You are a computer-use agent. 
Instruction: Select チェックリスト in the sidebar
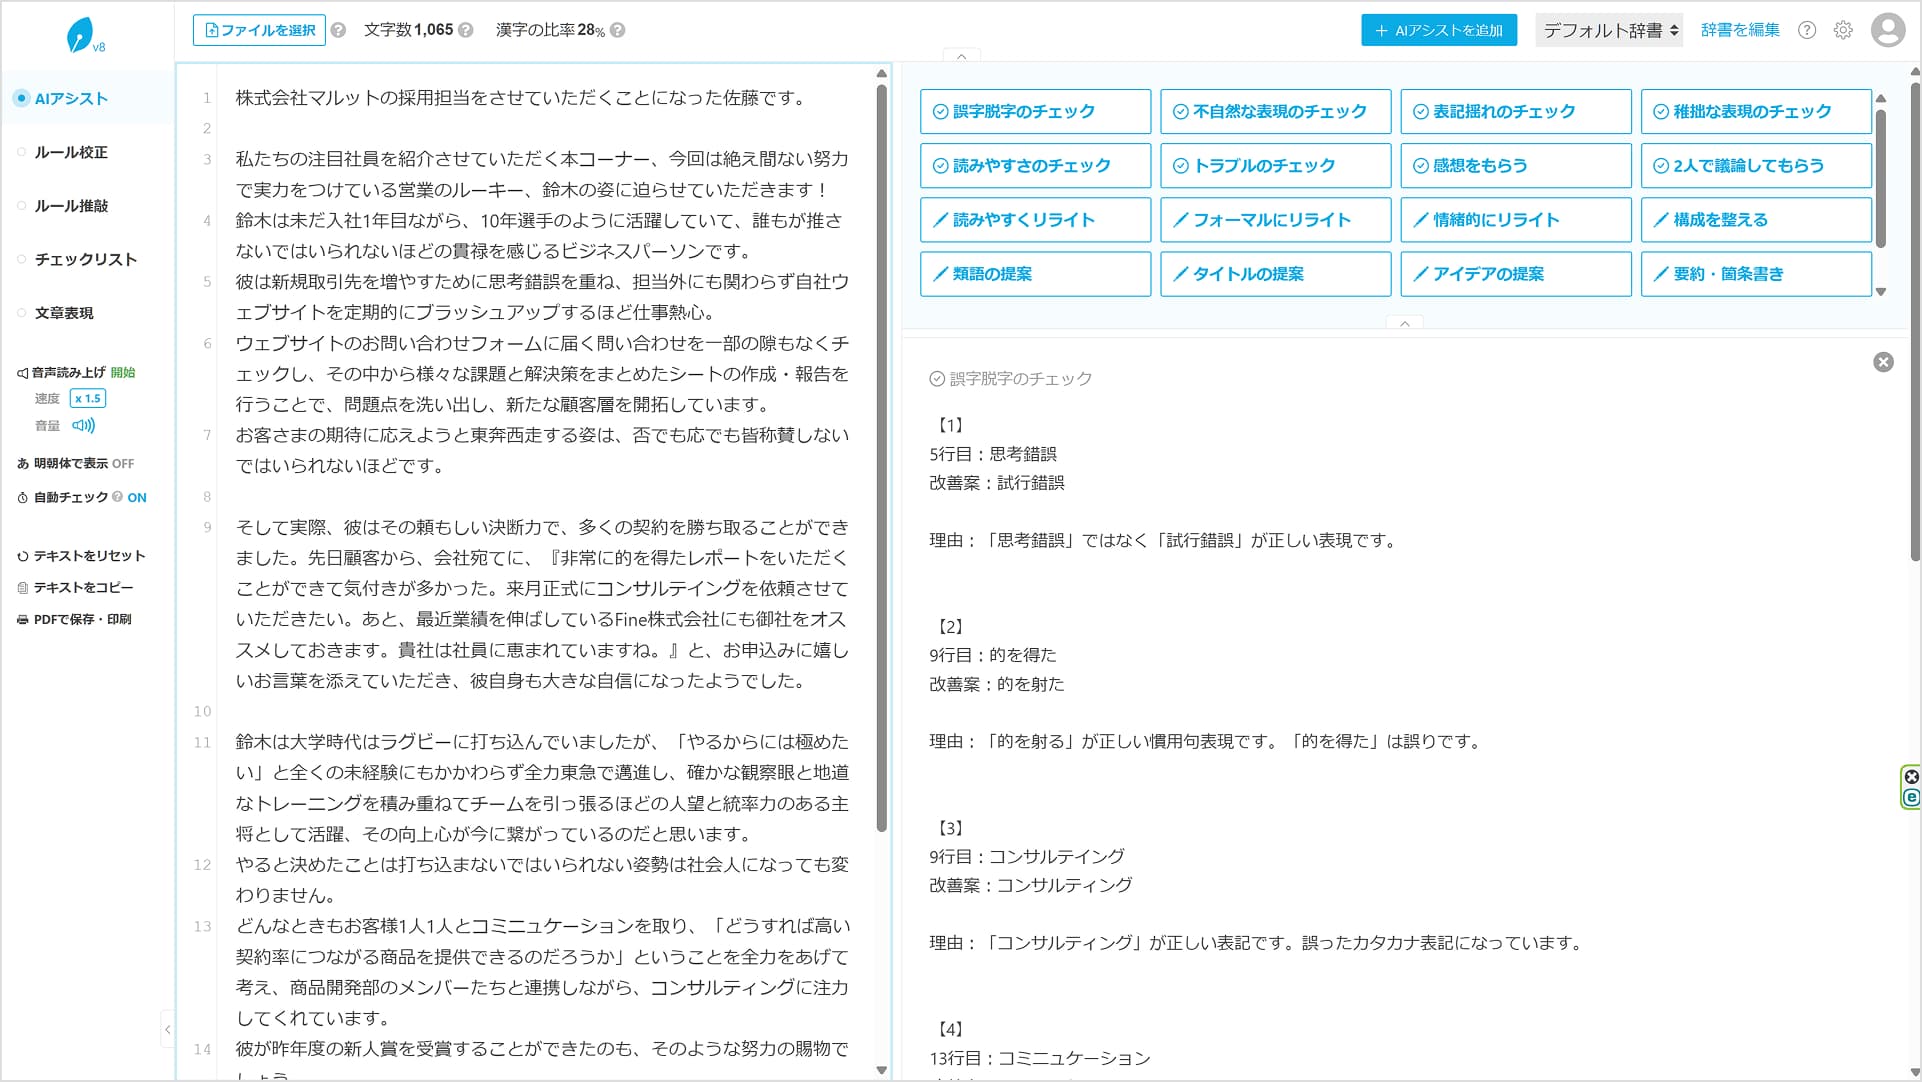click(85, 259)
